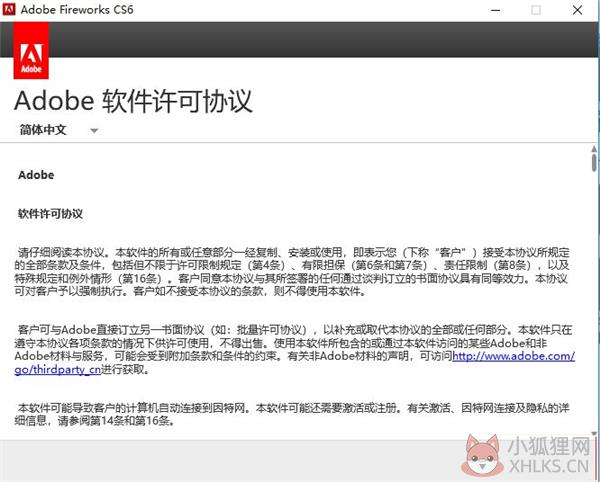Click the bold 软件许可协议 subheading

coord(50,213)
